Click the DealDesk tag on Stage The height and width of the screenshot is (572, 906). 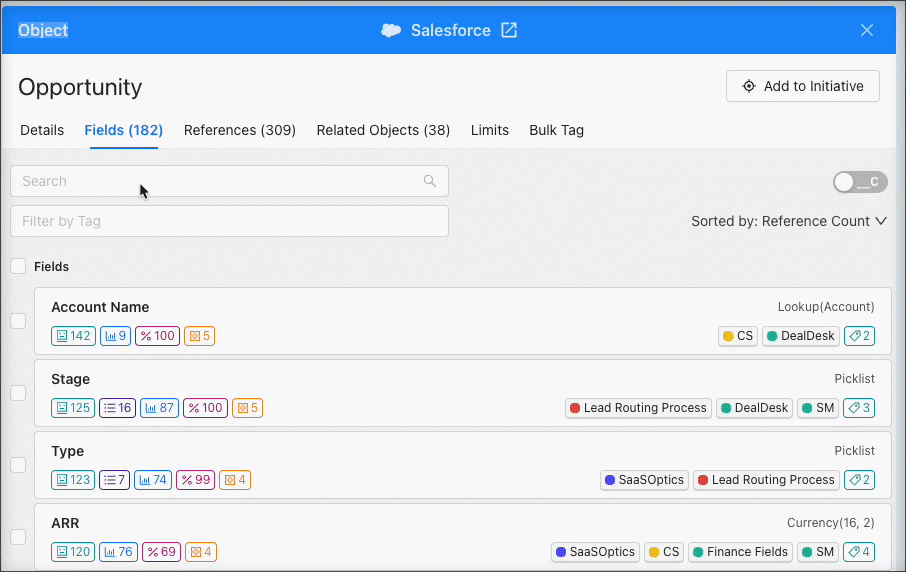click(754, 408)
